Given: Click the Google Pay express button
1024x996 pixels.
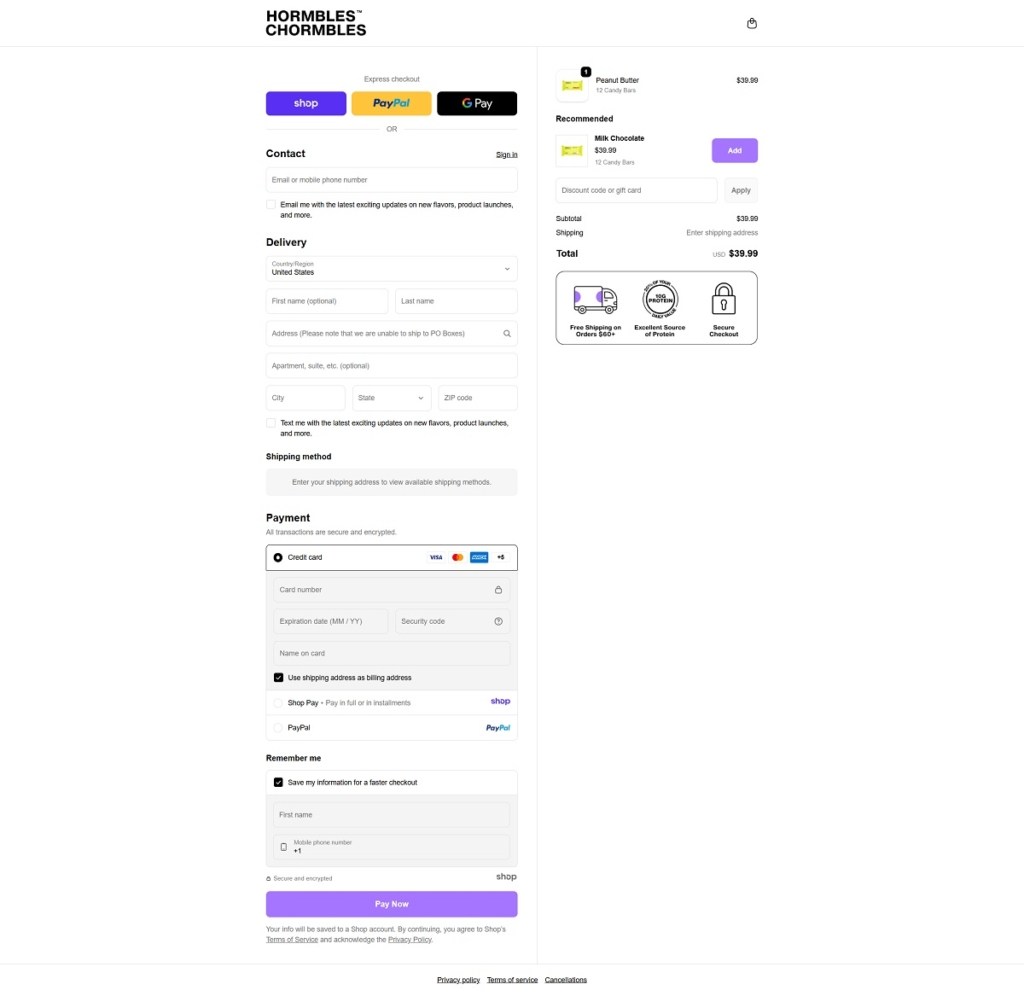Looking at the screenshot, I should click(477, 103).
